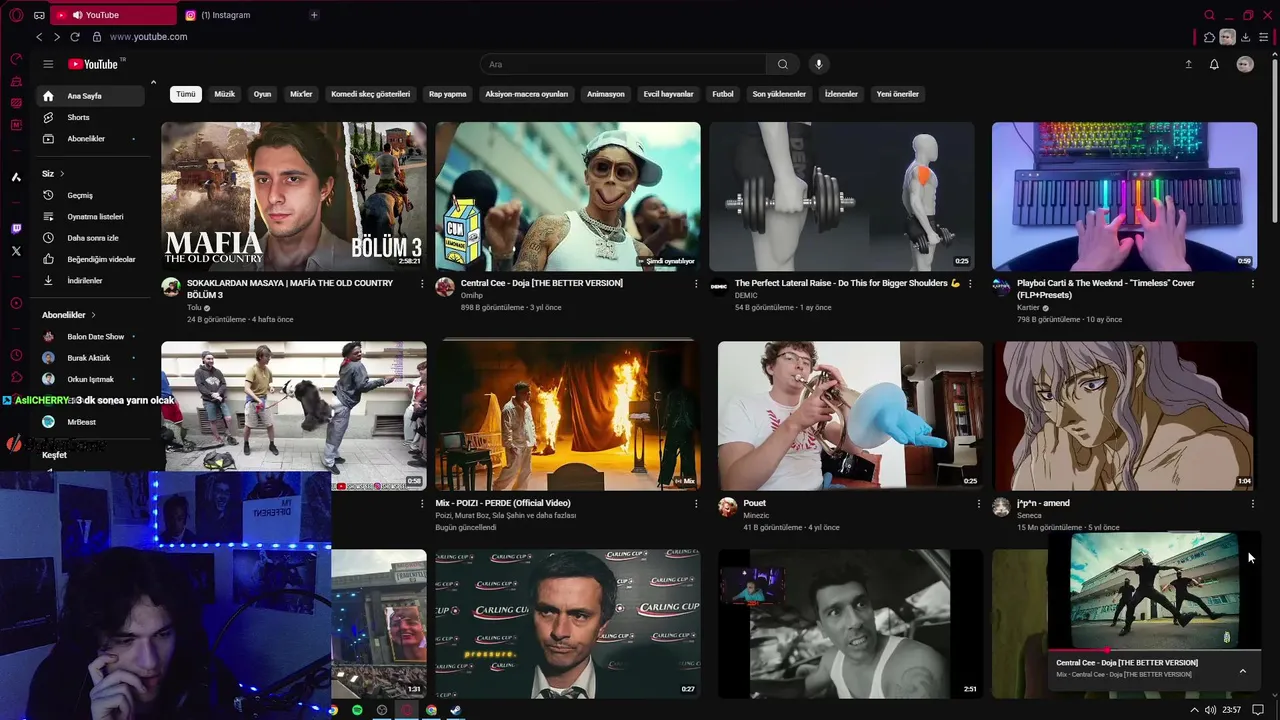Select Komedi skeç gösterileri chip
This screenshot has width=1280, height=720.
(x=371, y=94)
